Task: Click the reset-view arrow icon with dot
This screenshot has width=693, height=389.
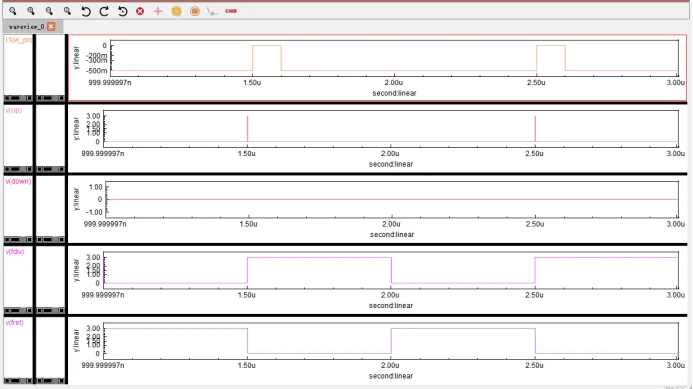Action: coord(122,11)
